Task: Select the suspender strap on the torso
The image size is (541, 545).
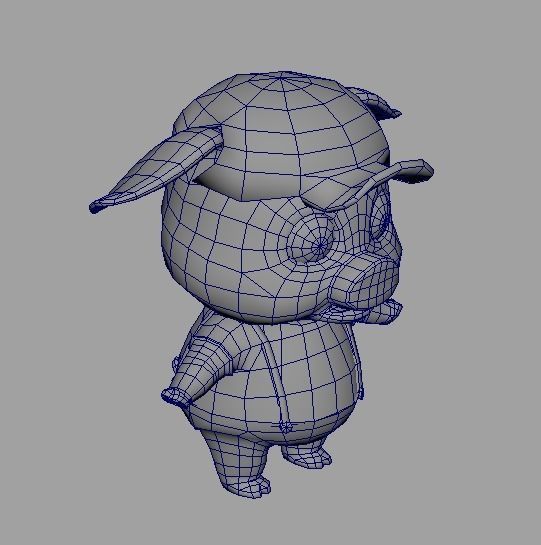Action: pyautogui.click(x=274, y=374)
